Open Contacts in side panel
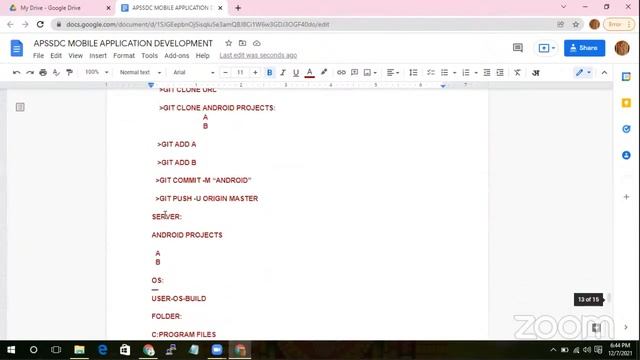 pos(626,155)
